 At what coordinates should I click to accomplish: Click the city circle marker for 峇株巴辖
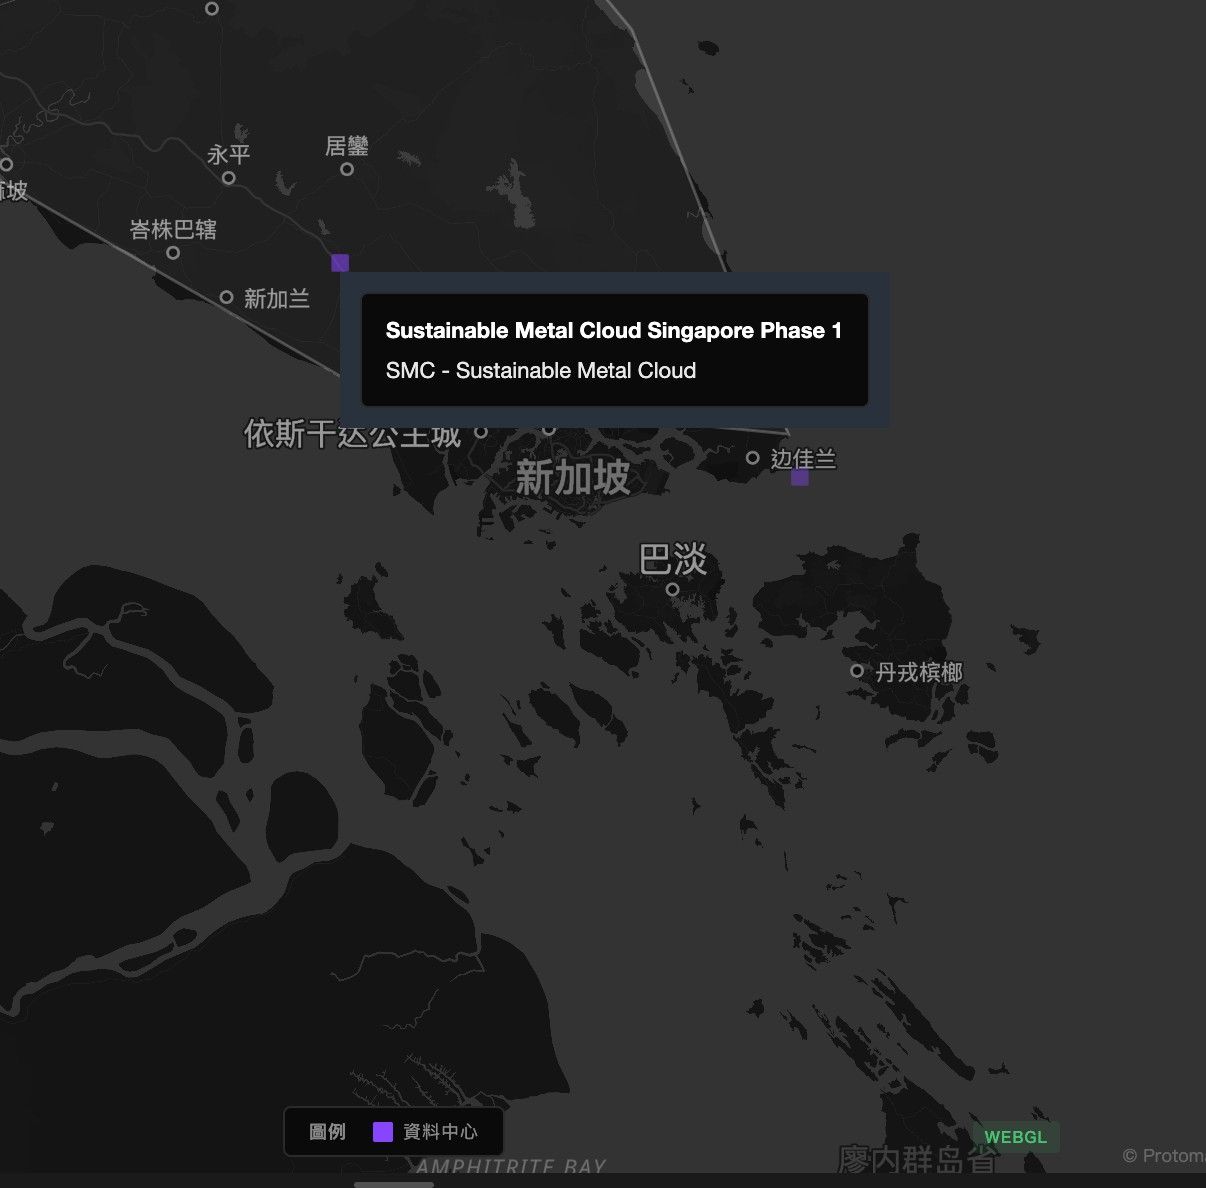coord(173,253)
